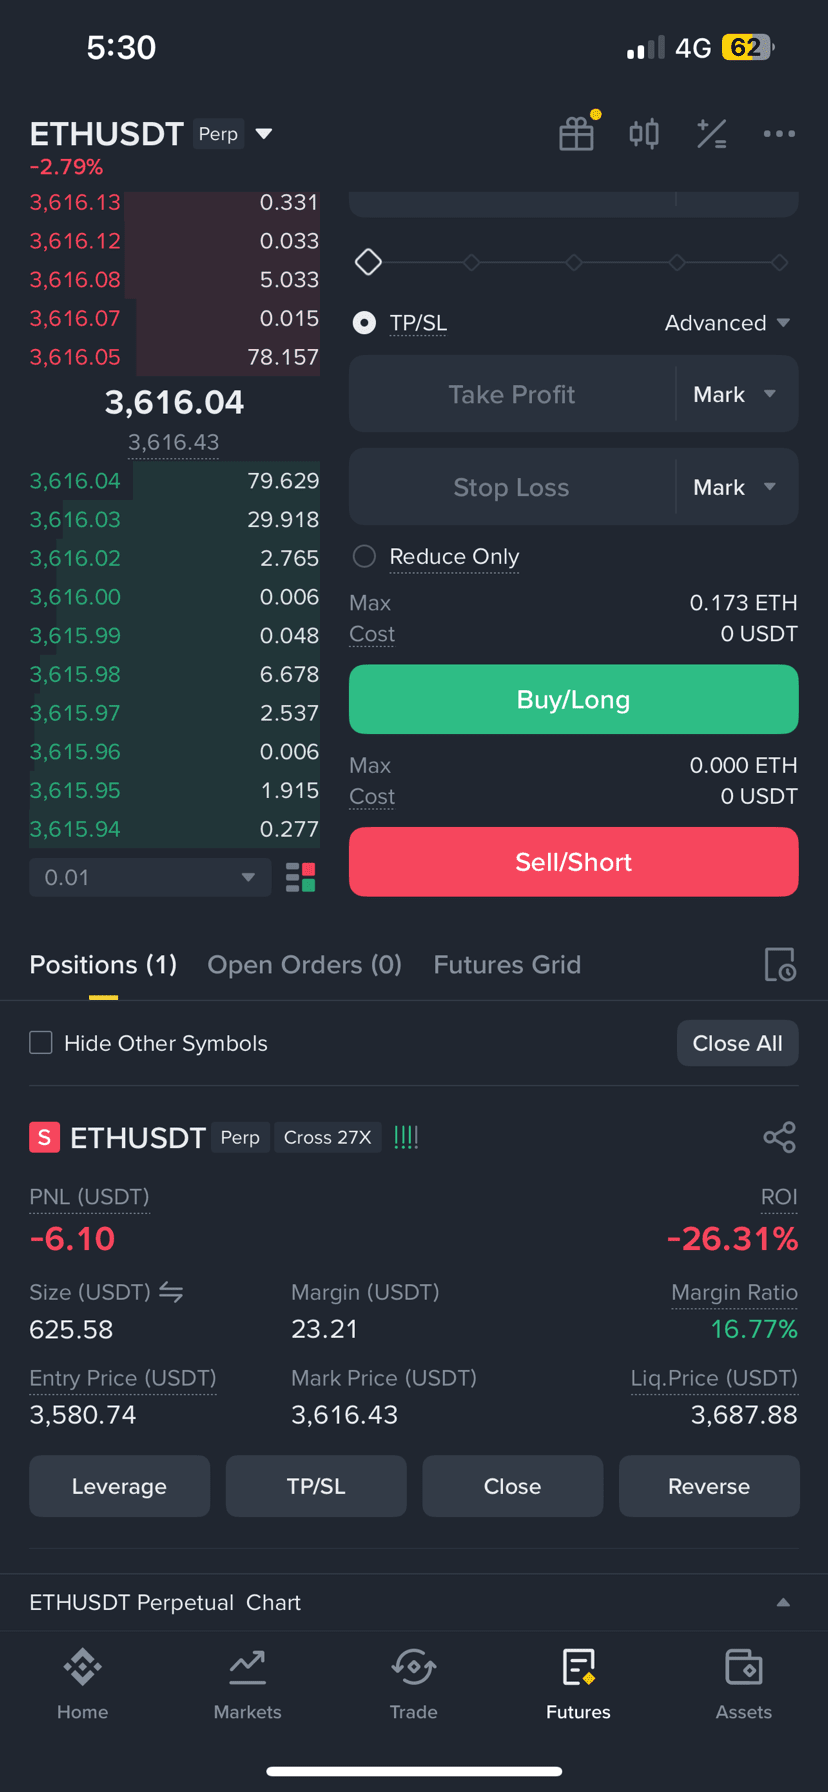This screenshot has height=1792, width=828.
Task: Check Hide Other Symbols box
Action: (x=41, y=1043)
